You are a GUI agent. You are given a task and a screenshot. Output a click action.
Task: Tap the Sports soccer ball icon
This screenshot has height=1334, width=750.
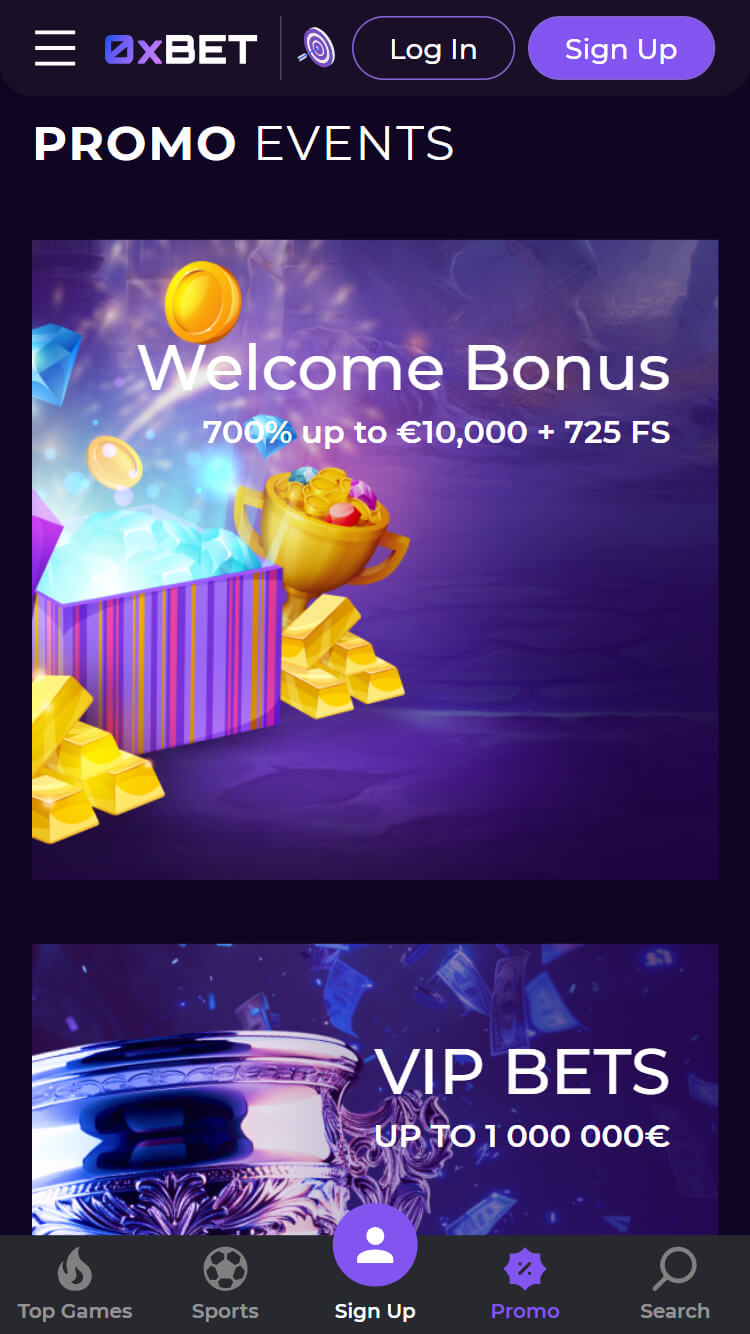point(225,1270)
